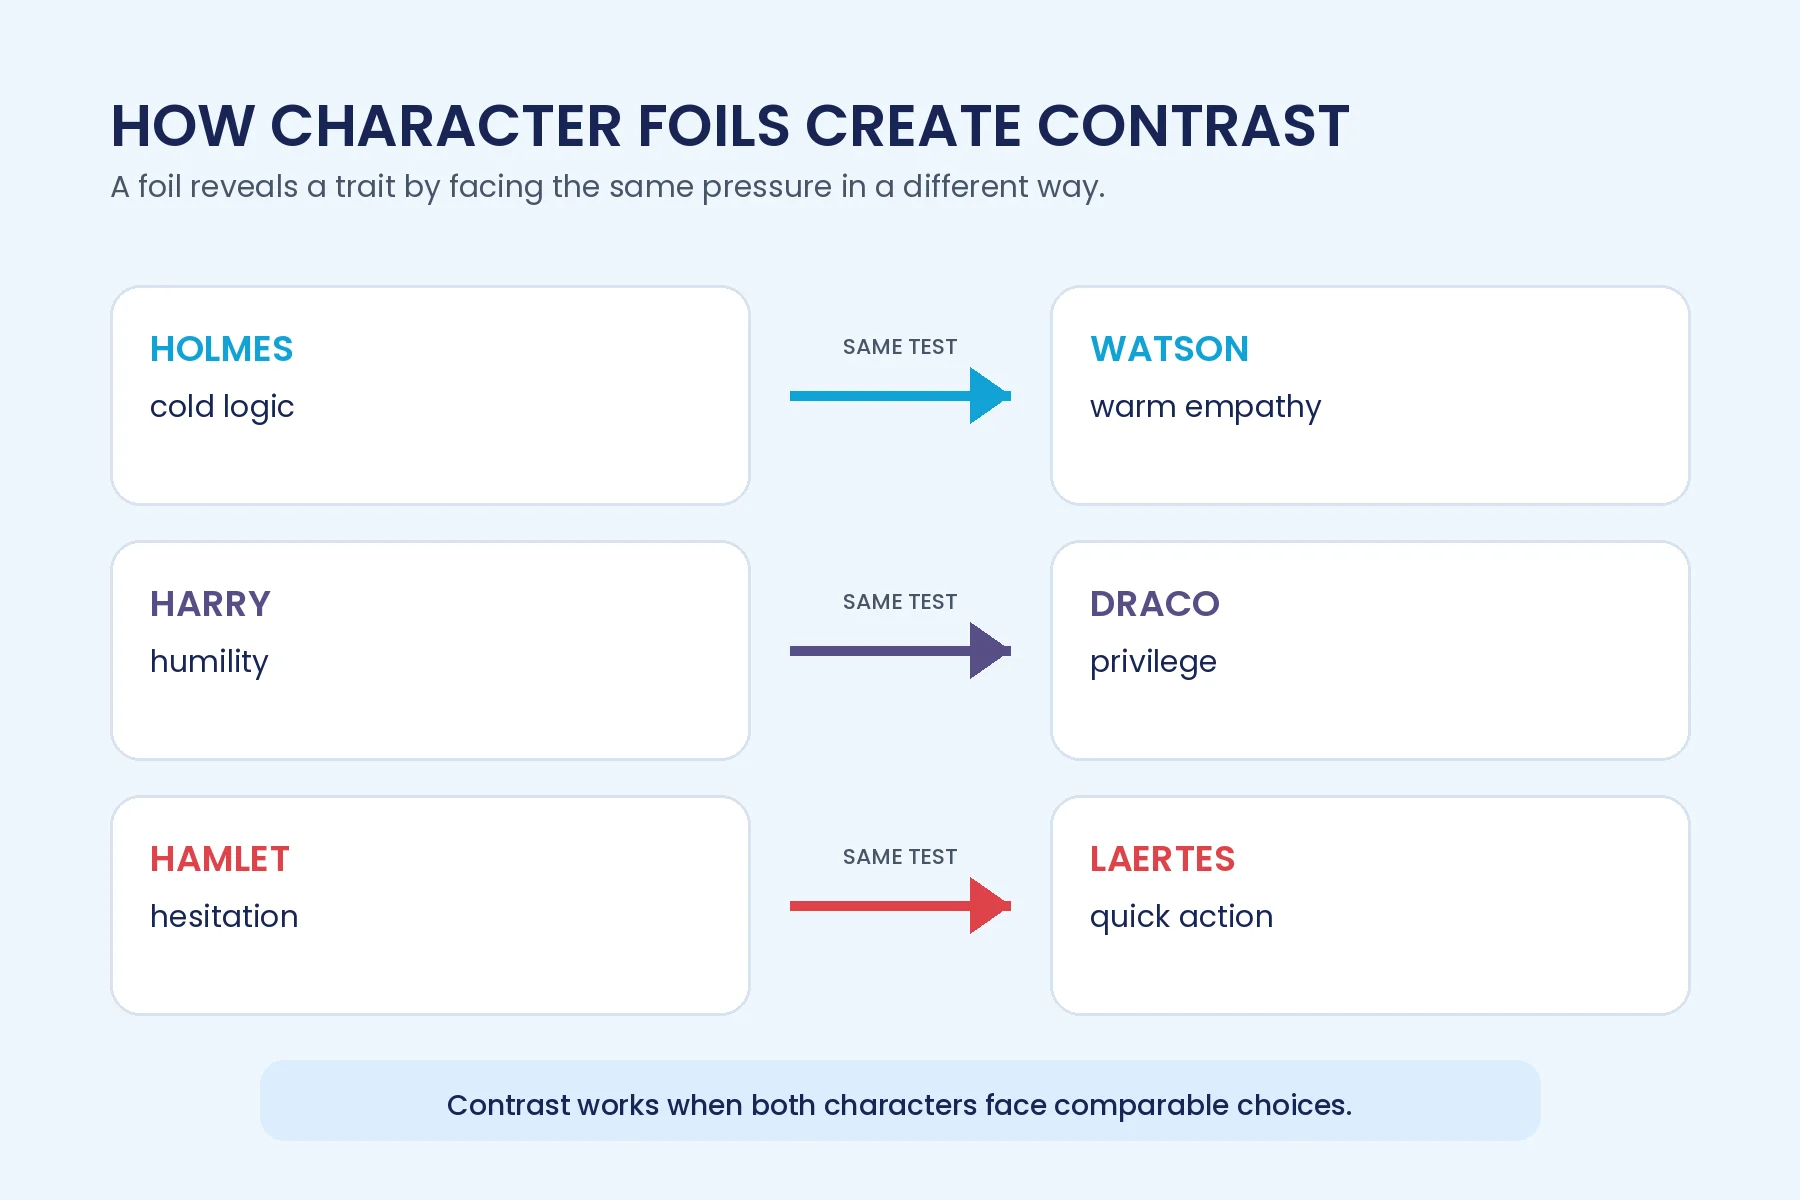The width and height of the screenshot is (1800, 1200).
Task: Click the blue arrow between Holmes and Watson
Action: [x=900, y=396]
